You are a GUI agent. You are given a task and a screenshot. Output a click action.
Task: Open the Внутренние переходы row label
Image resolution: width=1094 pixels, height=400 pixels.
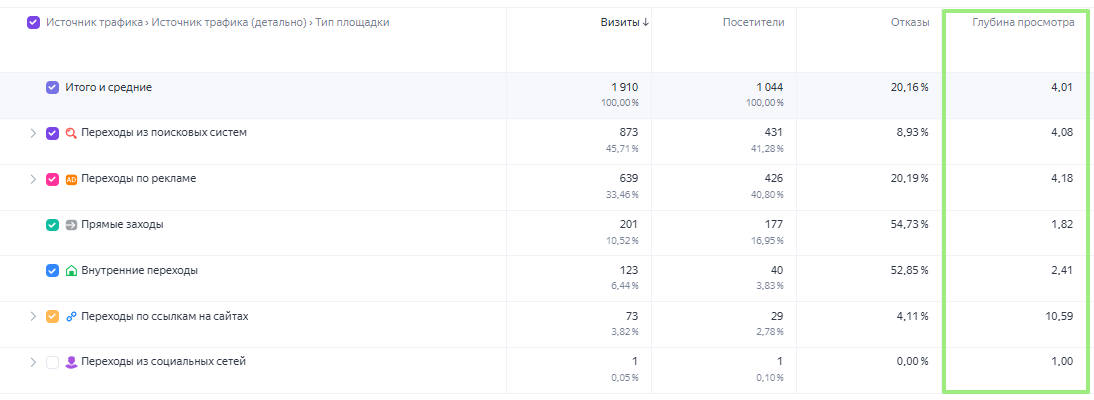[140, 271]
